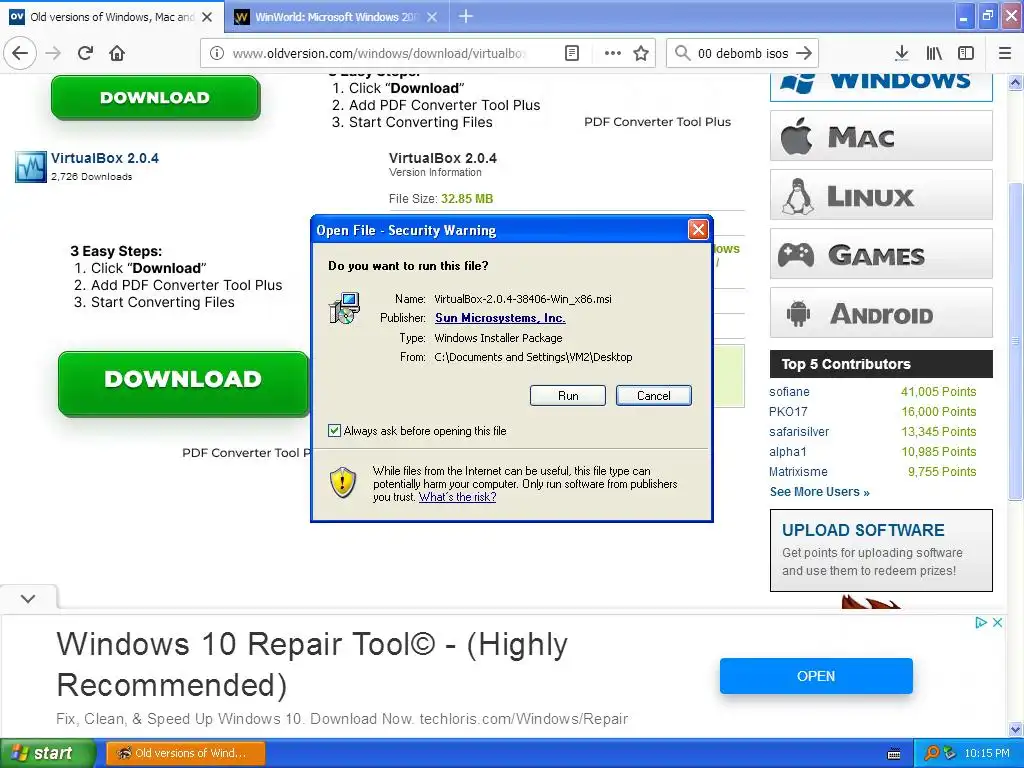Open contributor sofiane's profile
Image resolution: width=1024 pixels, height=768 pixels.
pyautogui.click(x=789, y=392)
